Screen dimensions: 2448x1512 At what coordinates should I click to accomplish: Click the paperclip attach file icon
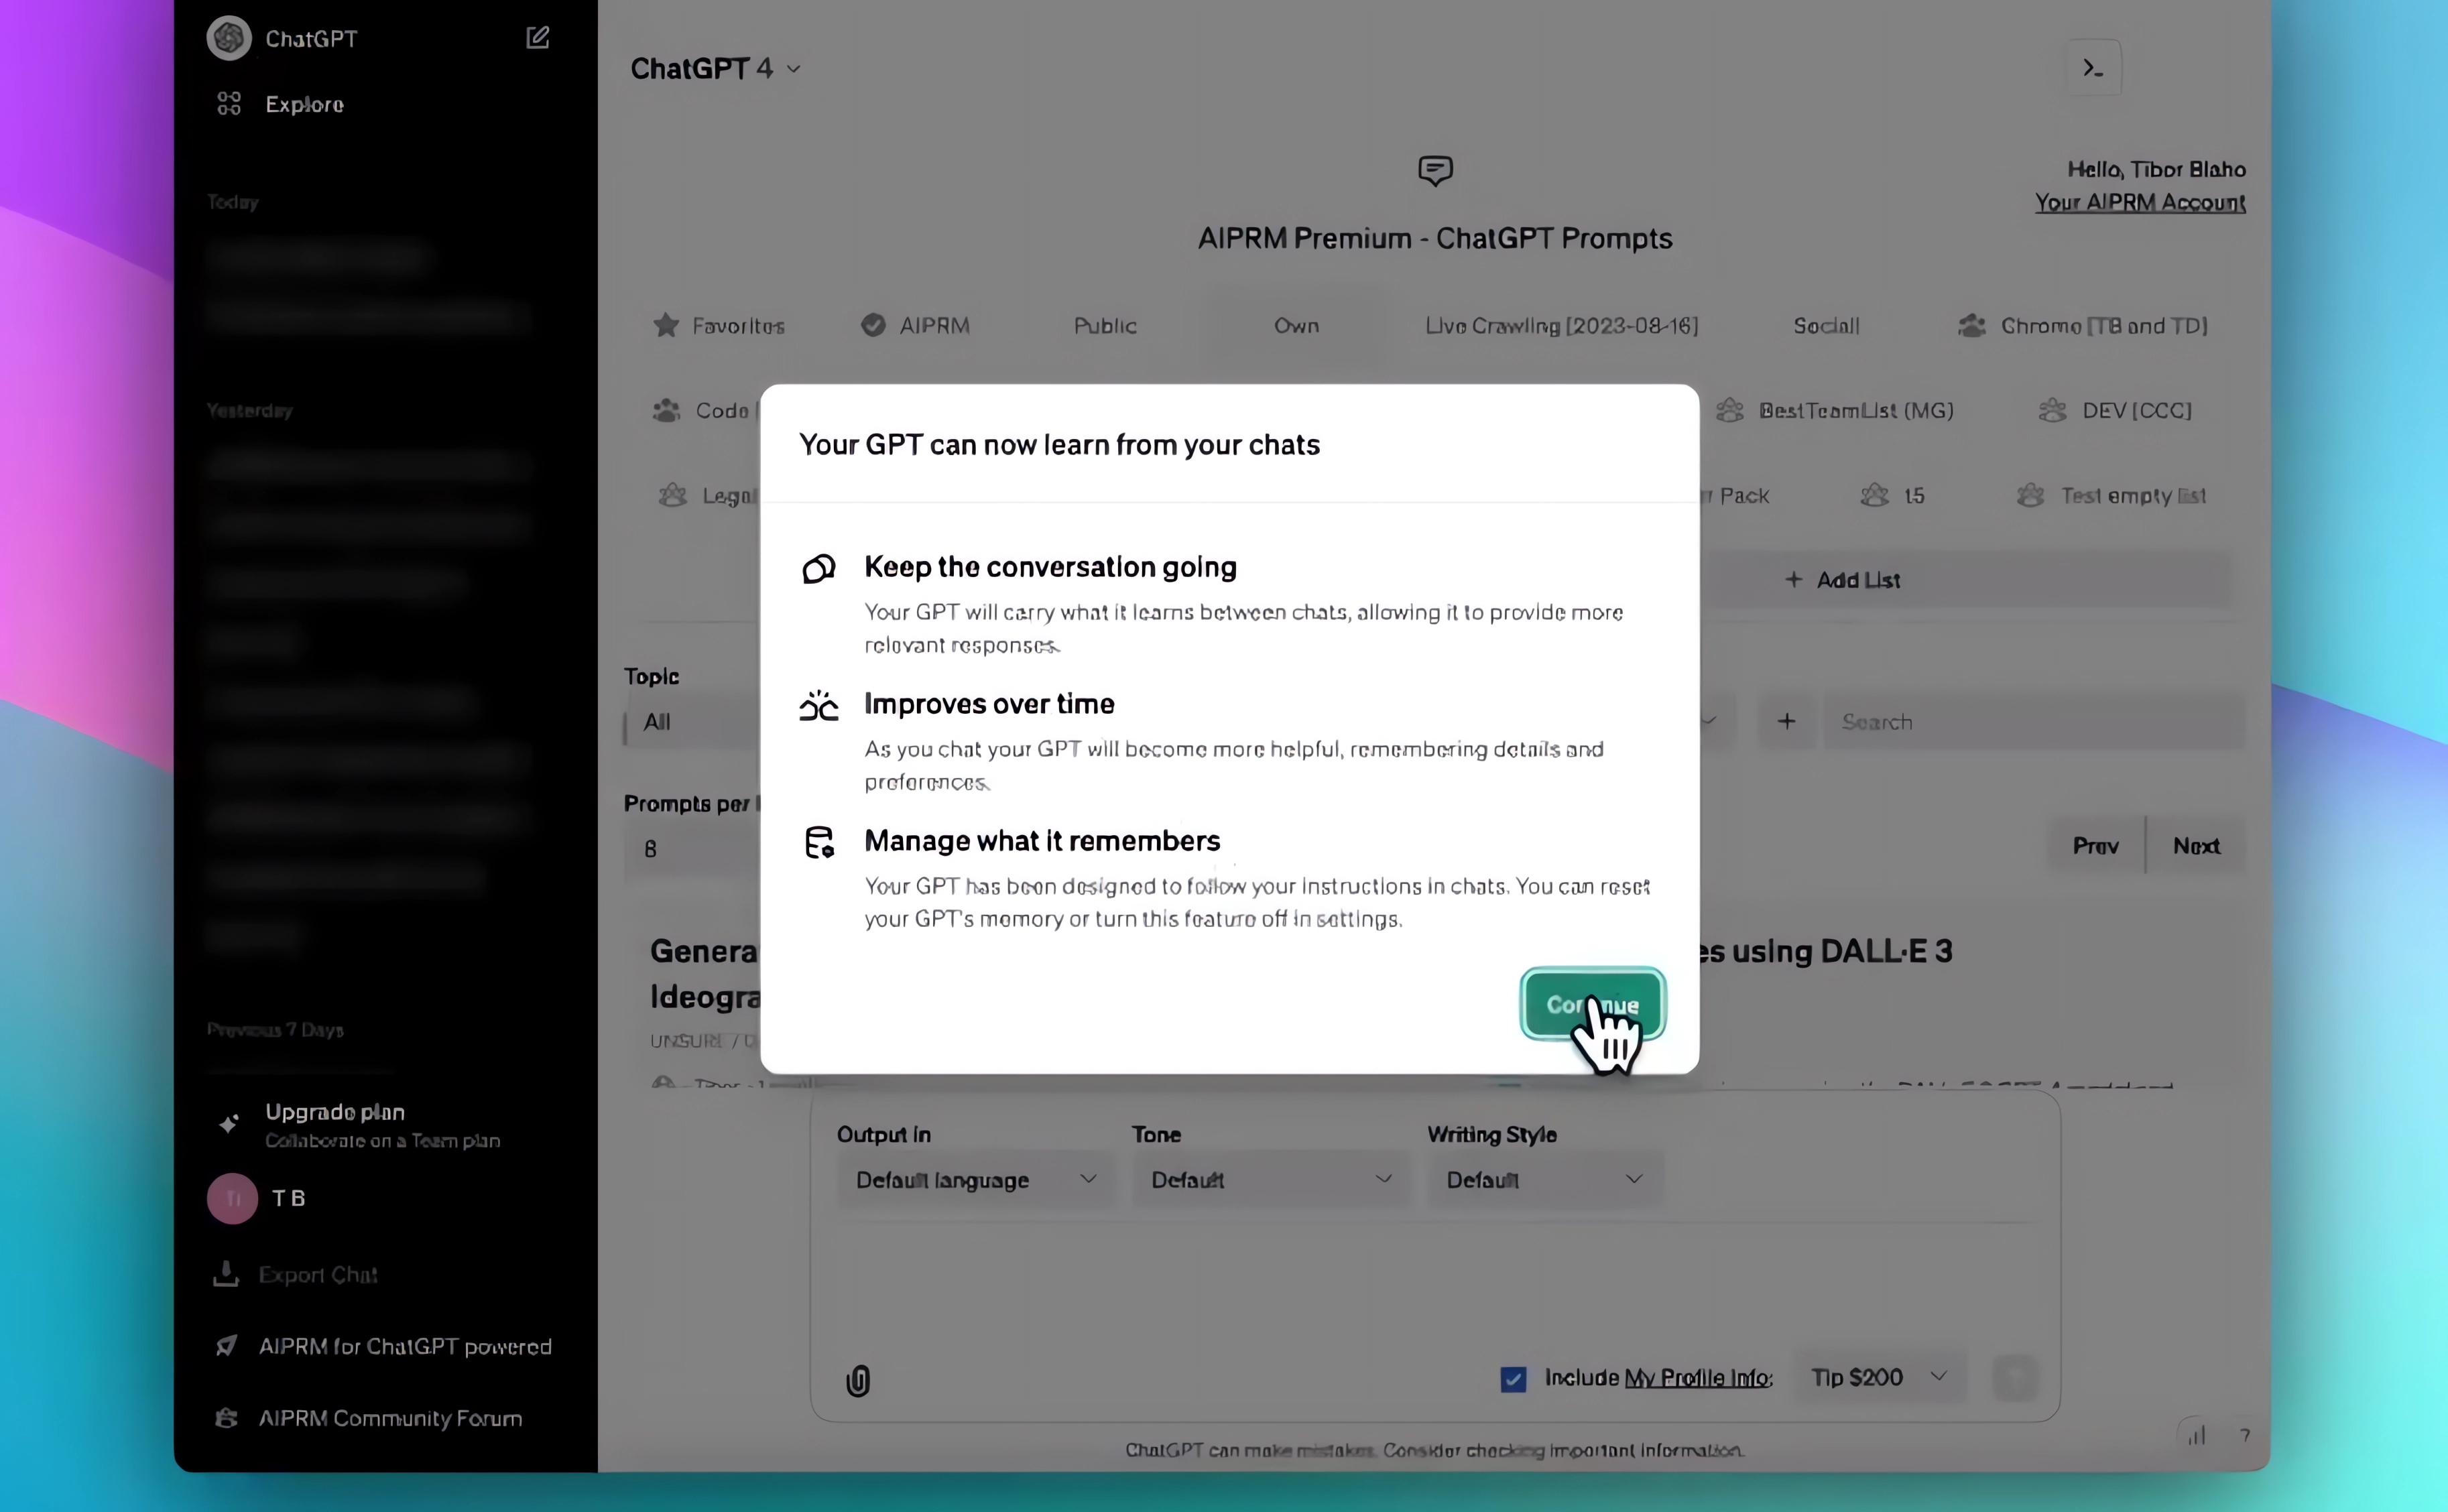click(x=858, y=1380)
